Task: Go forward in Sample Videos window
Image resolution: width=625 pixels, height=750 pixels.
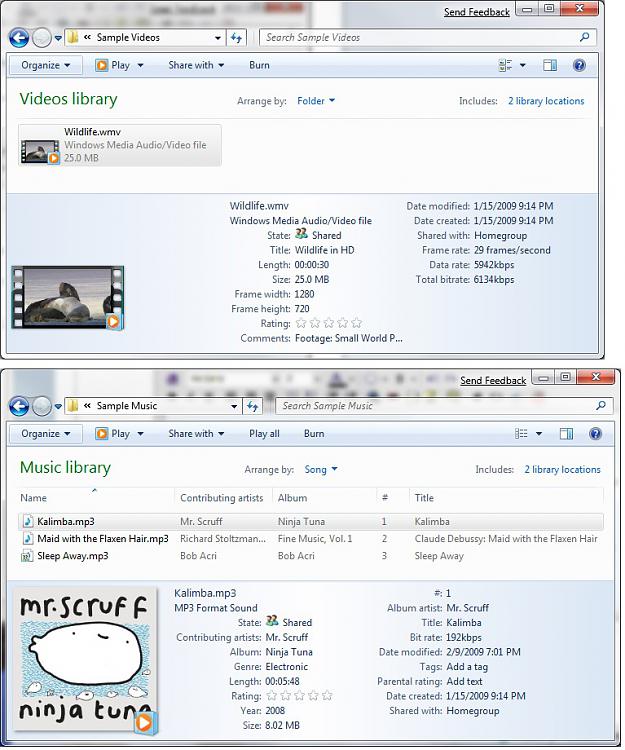Action: pyautogui.click(x=42, y=38)
